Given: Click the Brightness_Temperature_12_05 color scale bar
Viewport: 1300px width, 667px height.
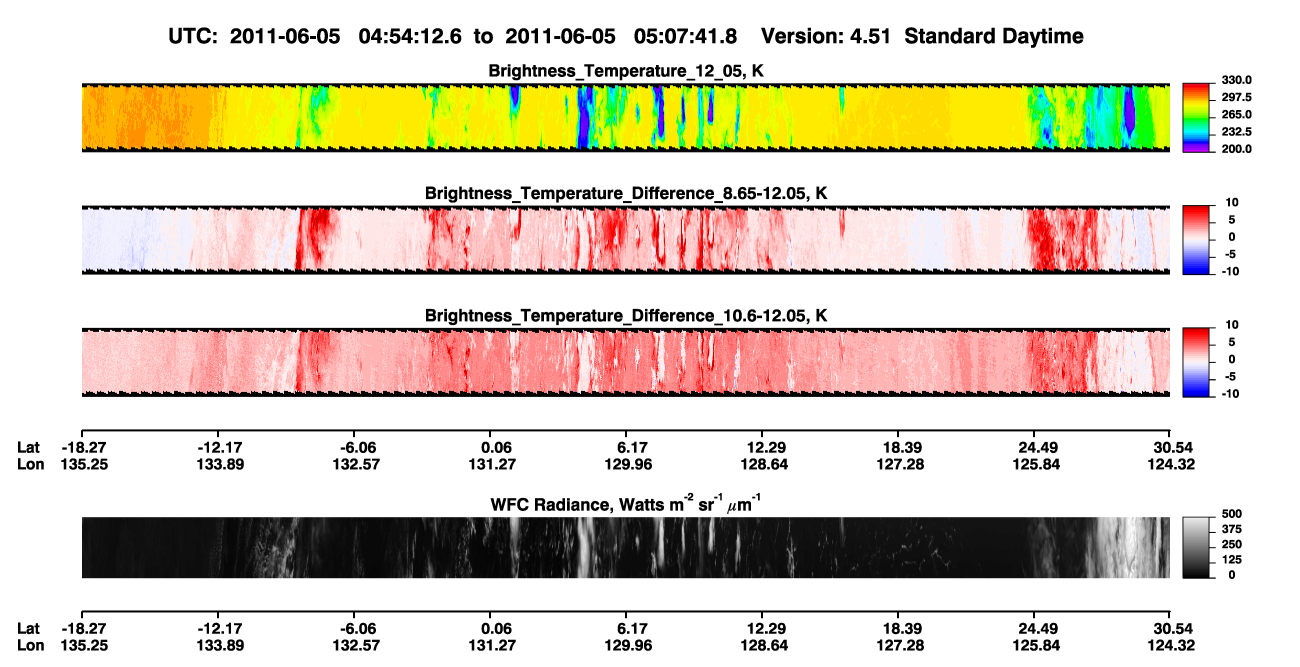Looking at the screenshot, I should [x=1196, y=118].
